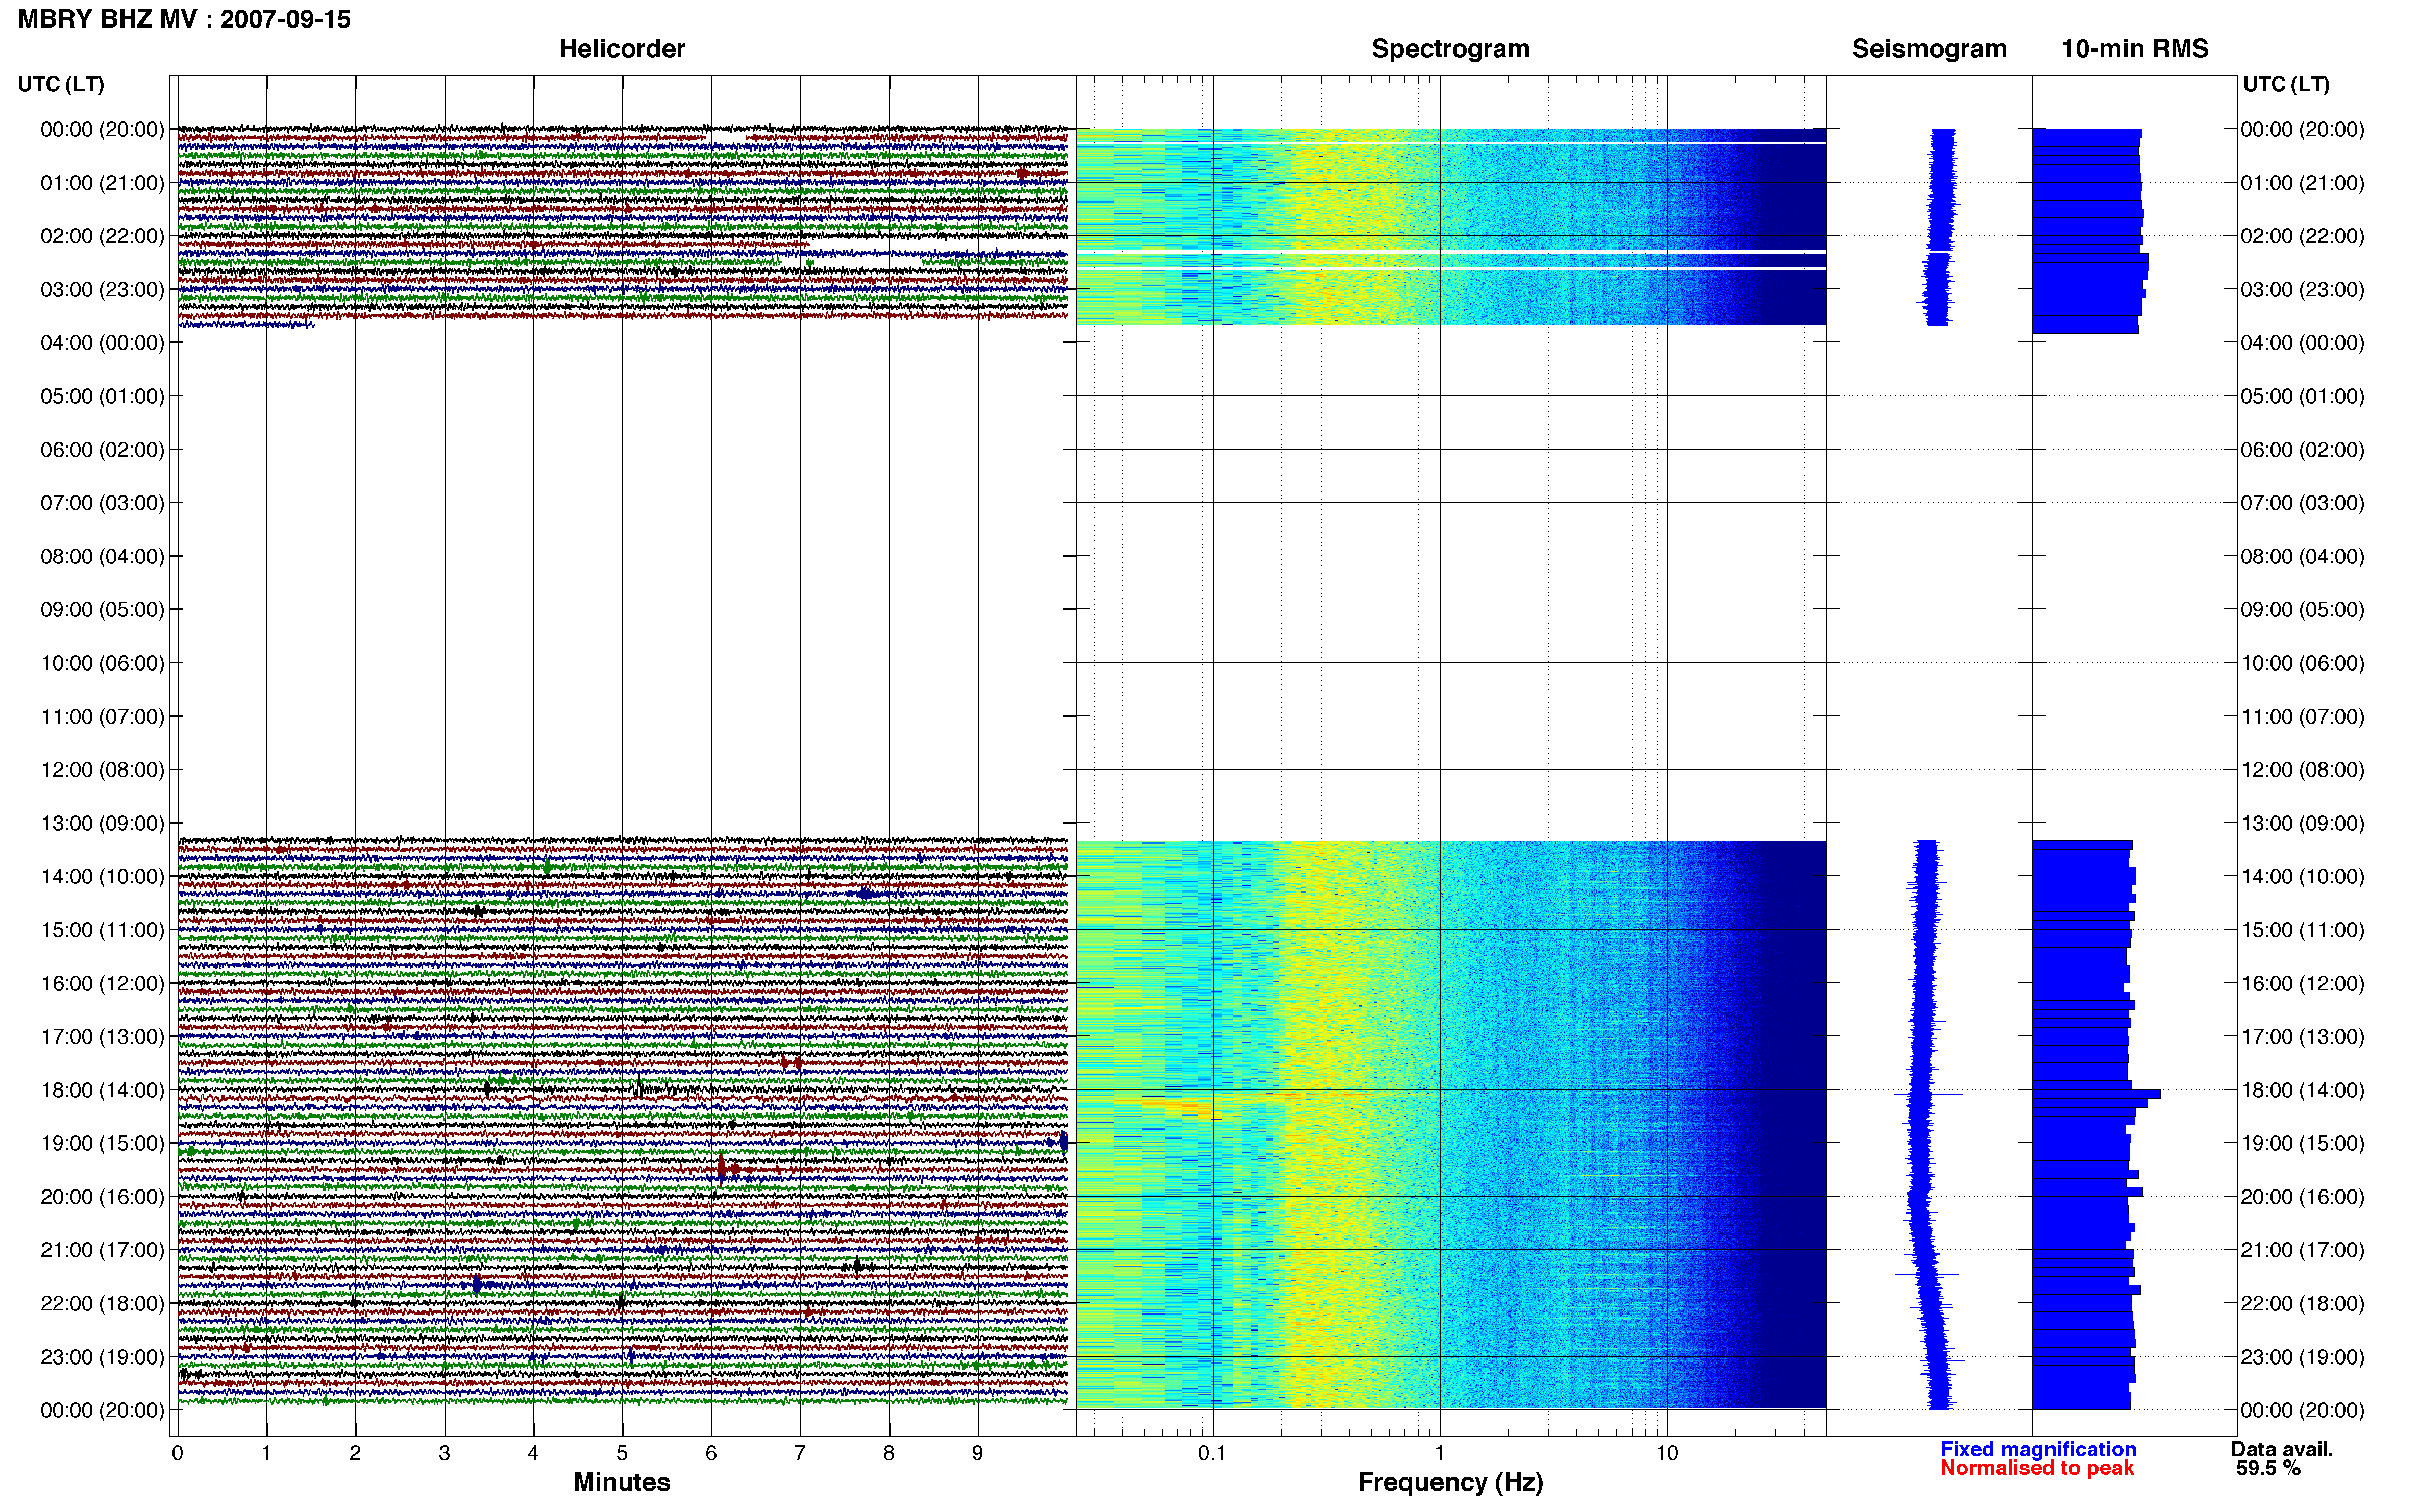This screenshot has height=1512, width=2419.
Task: Click the '1' frequency axis tick
Action: [1439, 1453]
